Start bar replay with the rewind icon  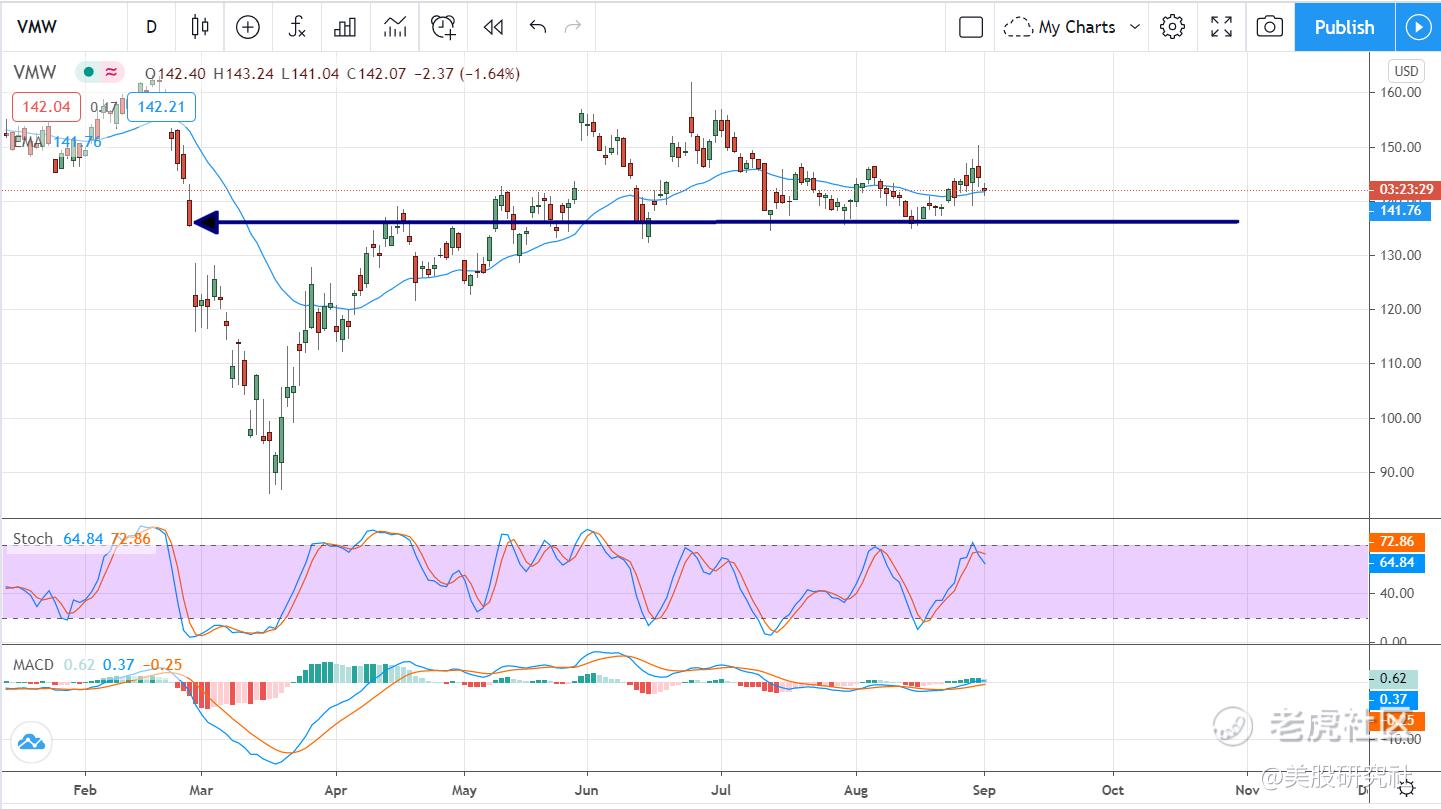click(493, 27)
